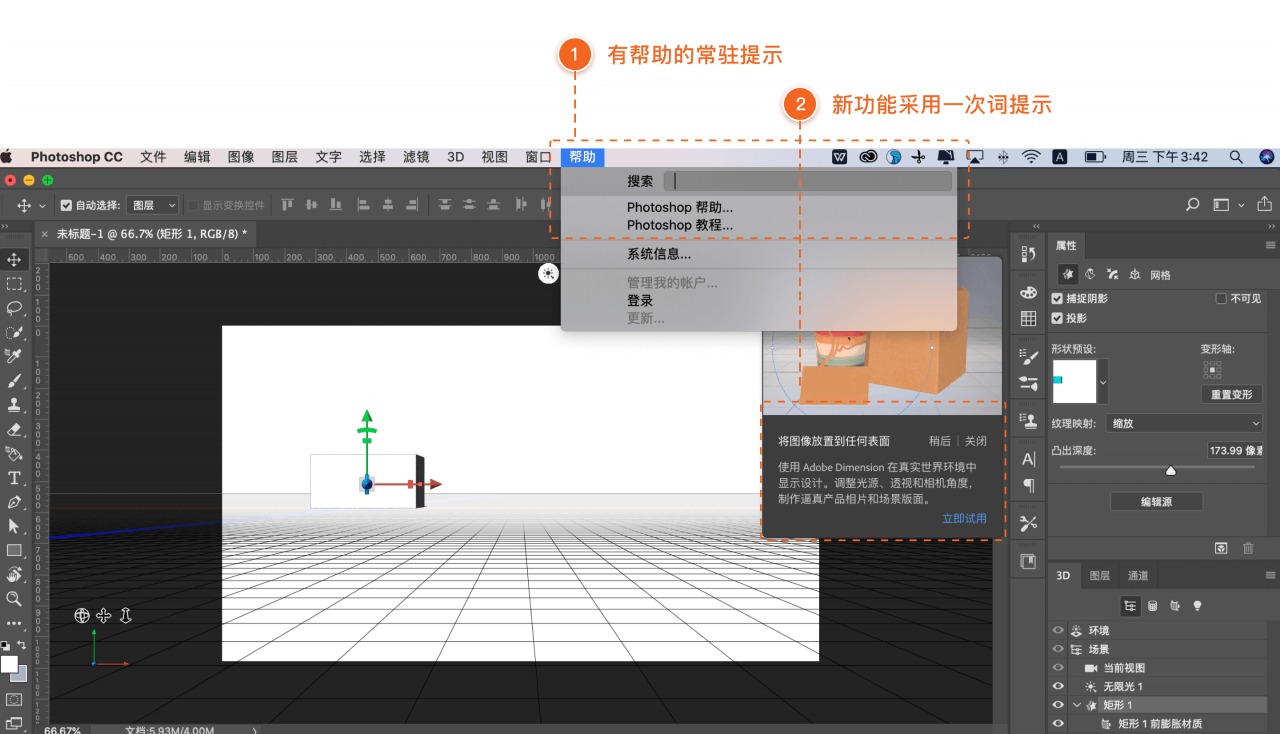
Task: Select the Quick Selection tool
Action: (x=14, y=332)
